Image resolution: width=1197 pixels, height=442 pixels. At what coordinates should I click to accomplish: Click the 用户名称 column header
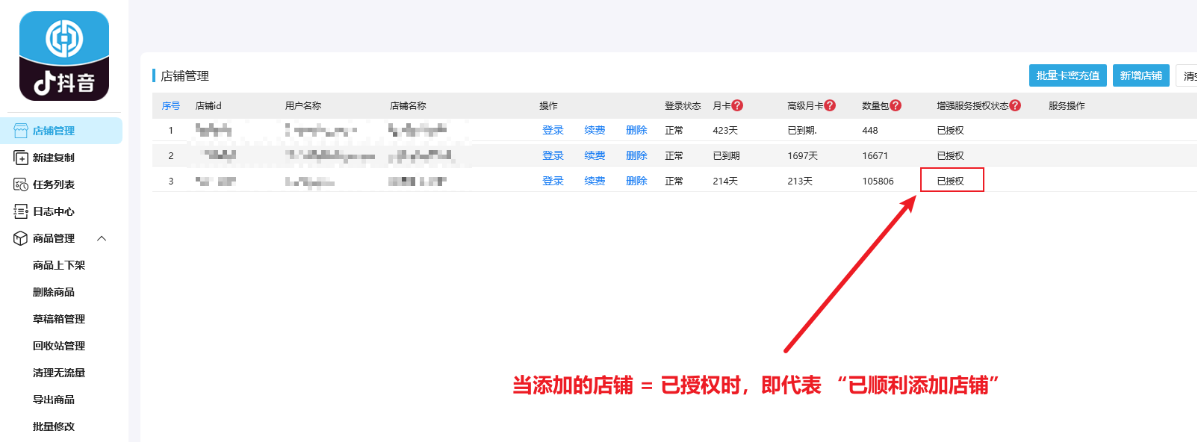[x=303, y=106]
